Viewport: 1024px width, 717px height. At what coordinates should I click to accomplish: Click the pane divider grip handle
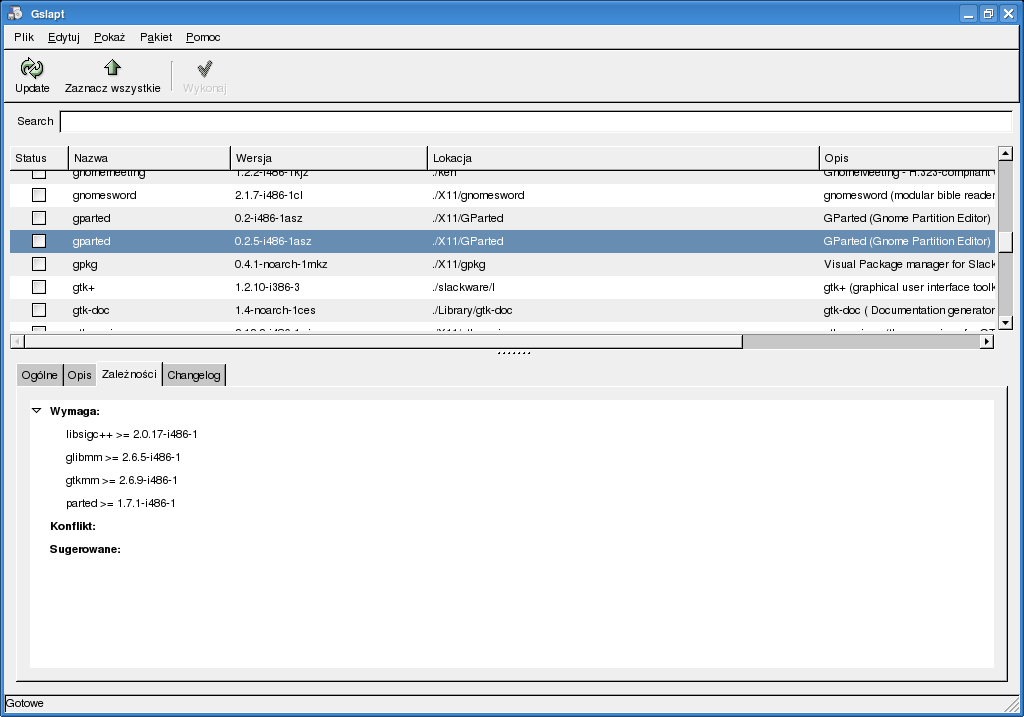coord(514,353)
